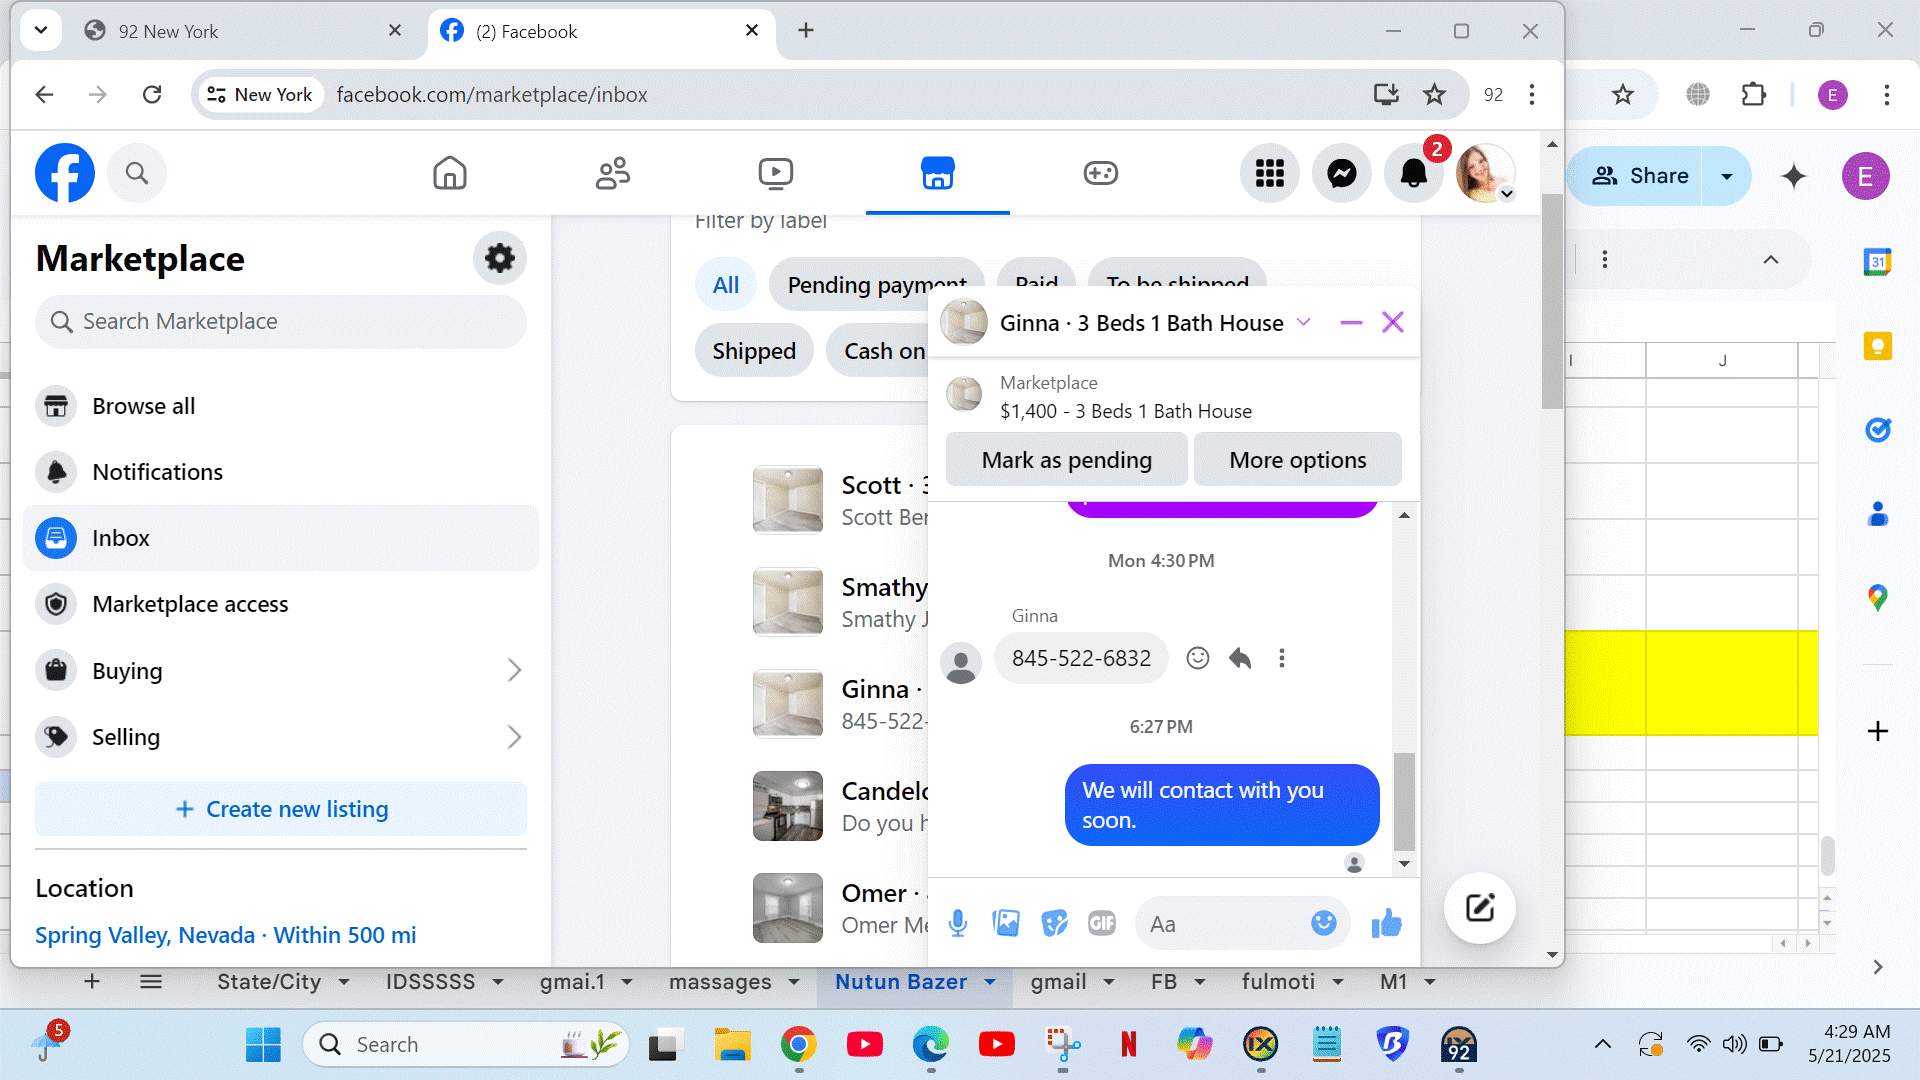Open Messenger from top navigation bar
This screenshot has width=1920, height=1080.
[1341, 174]
